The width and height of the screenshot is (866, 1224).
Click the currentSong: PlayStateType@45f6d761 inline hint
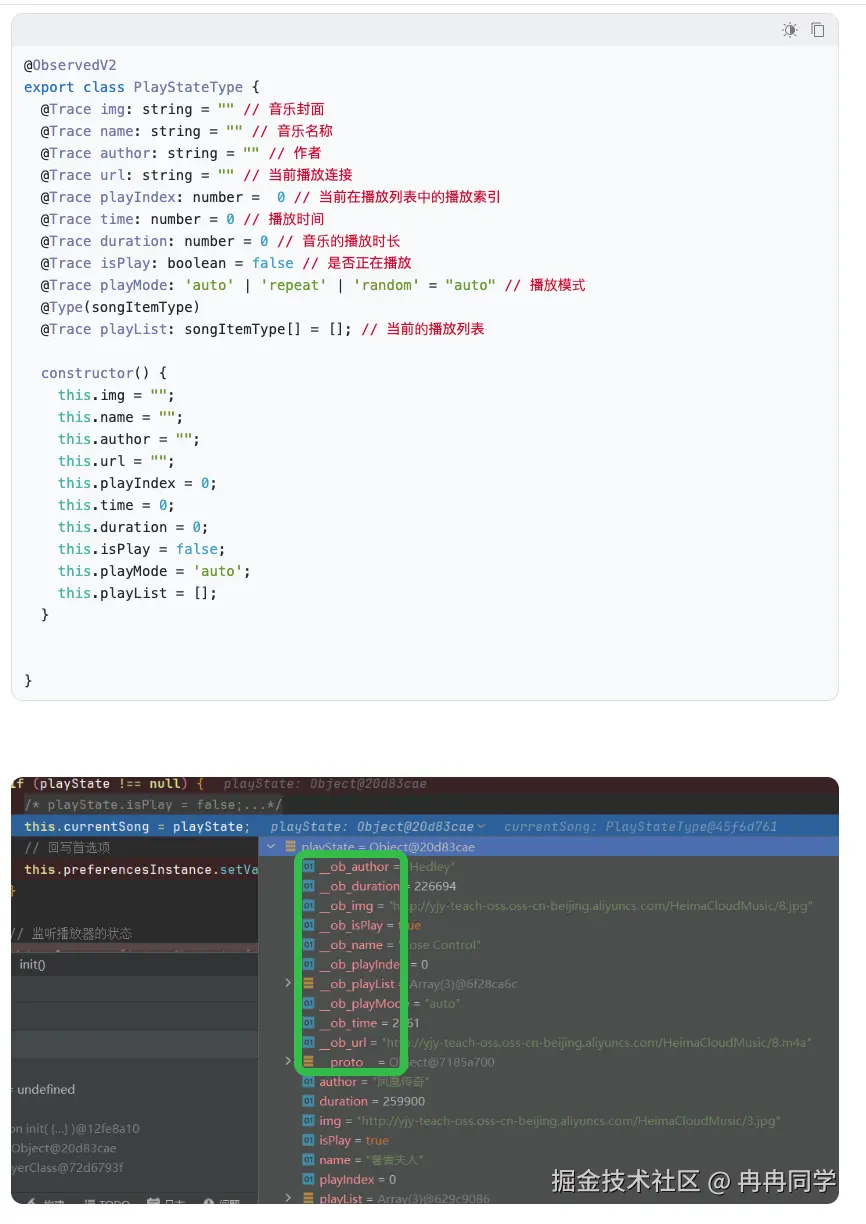[x=640, y=827]
